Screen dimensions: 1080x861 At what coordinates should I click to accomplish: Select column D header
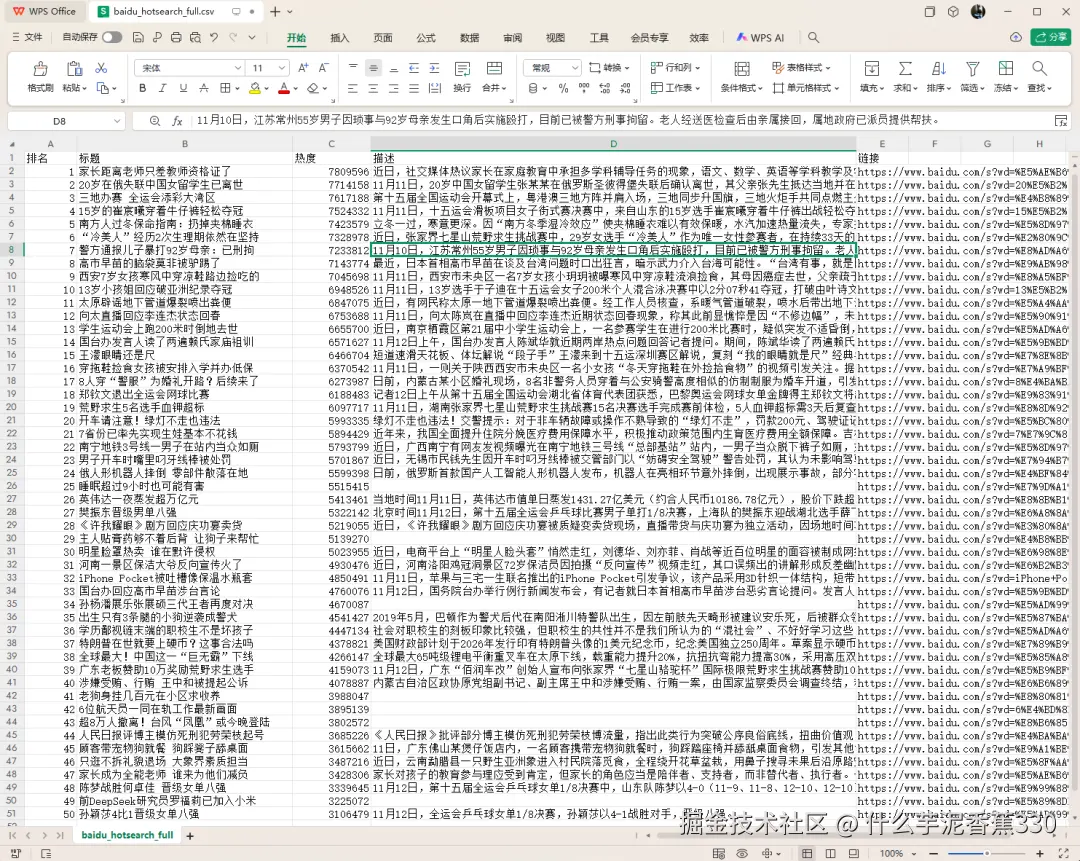[x=613, y=144]
